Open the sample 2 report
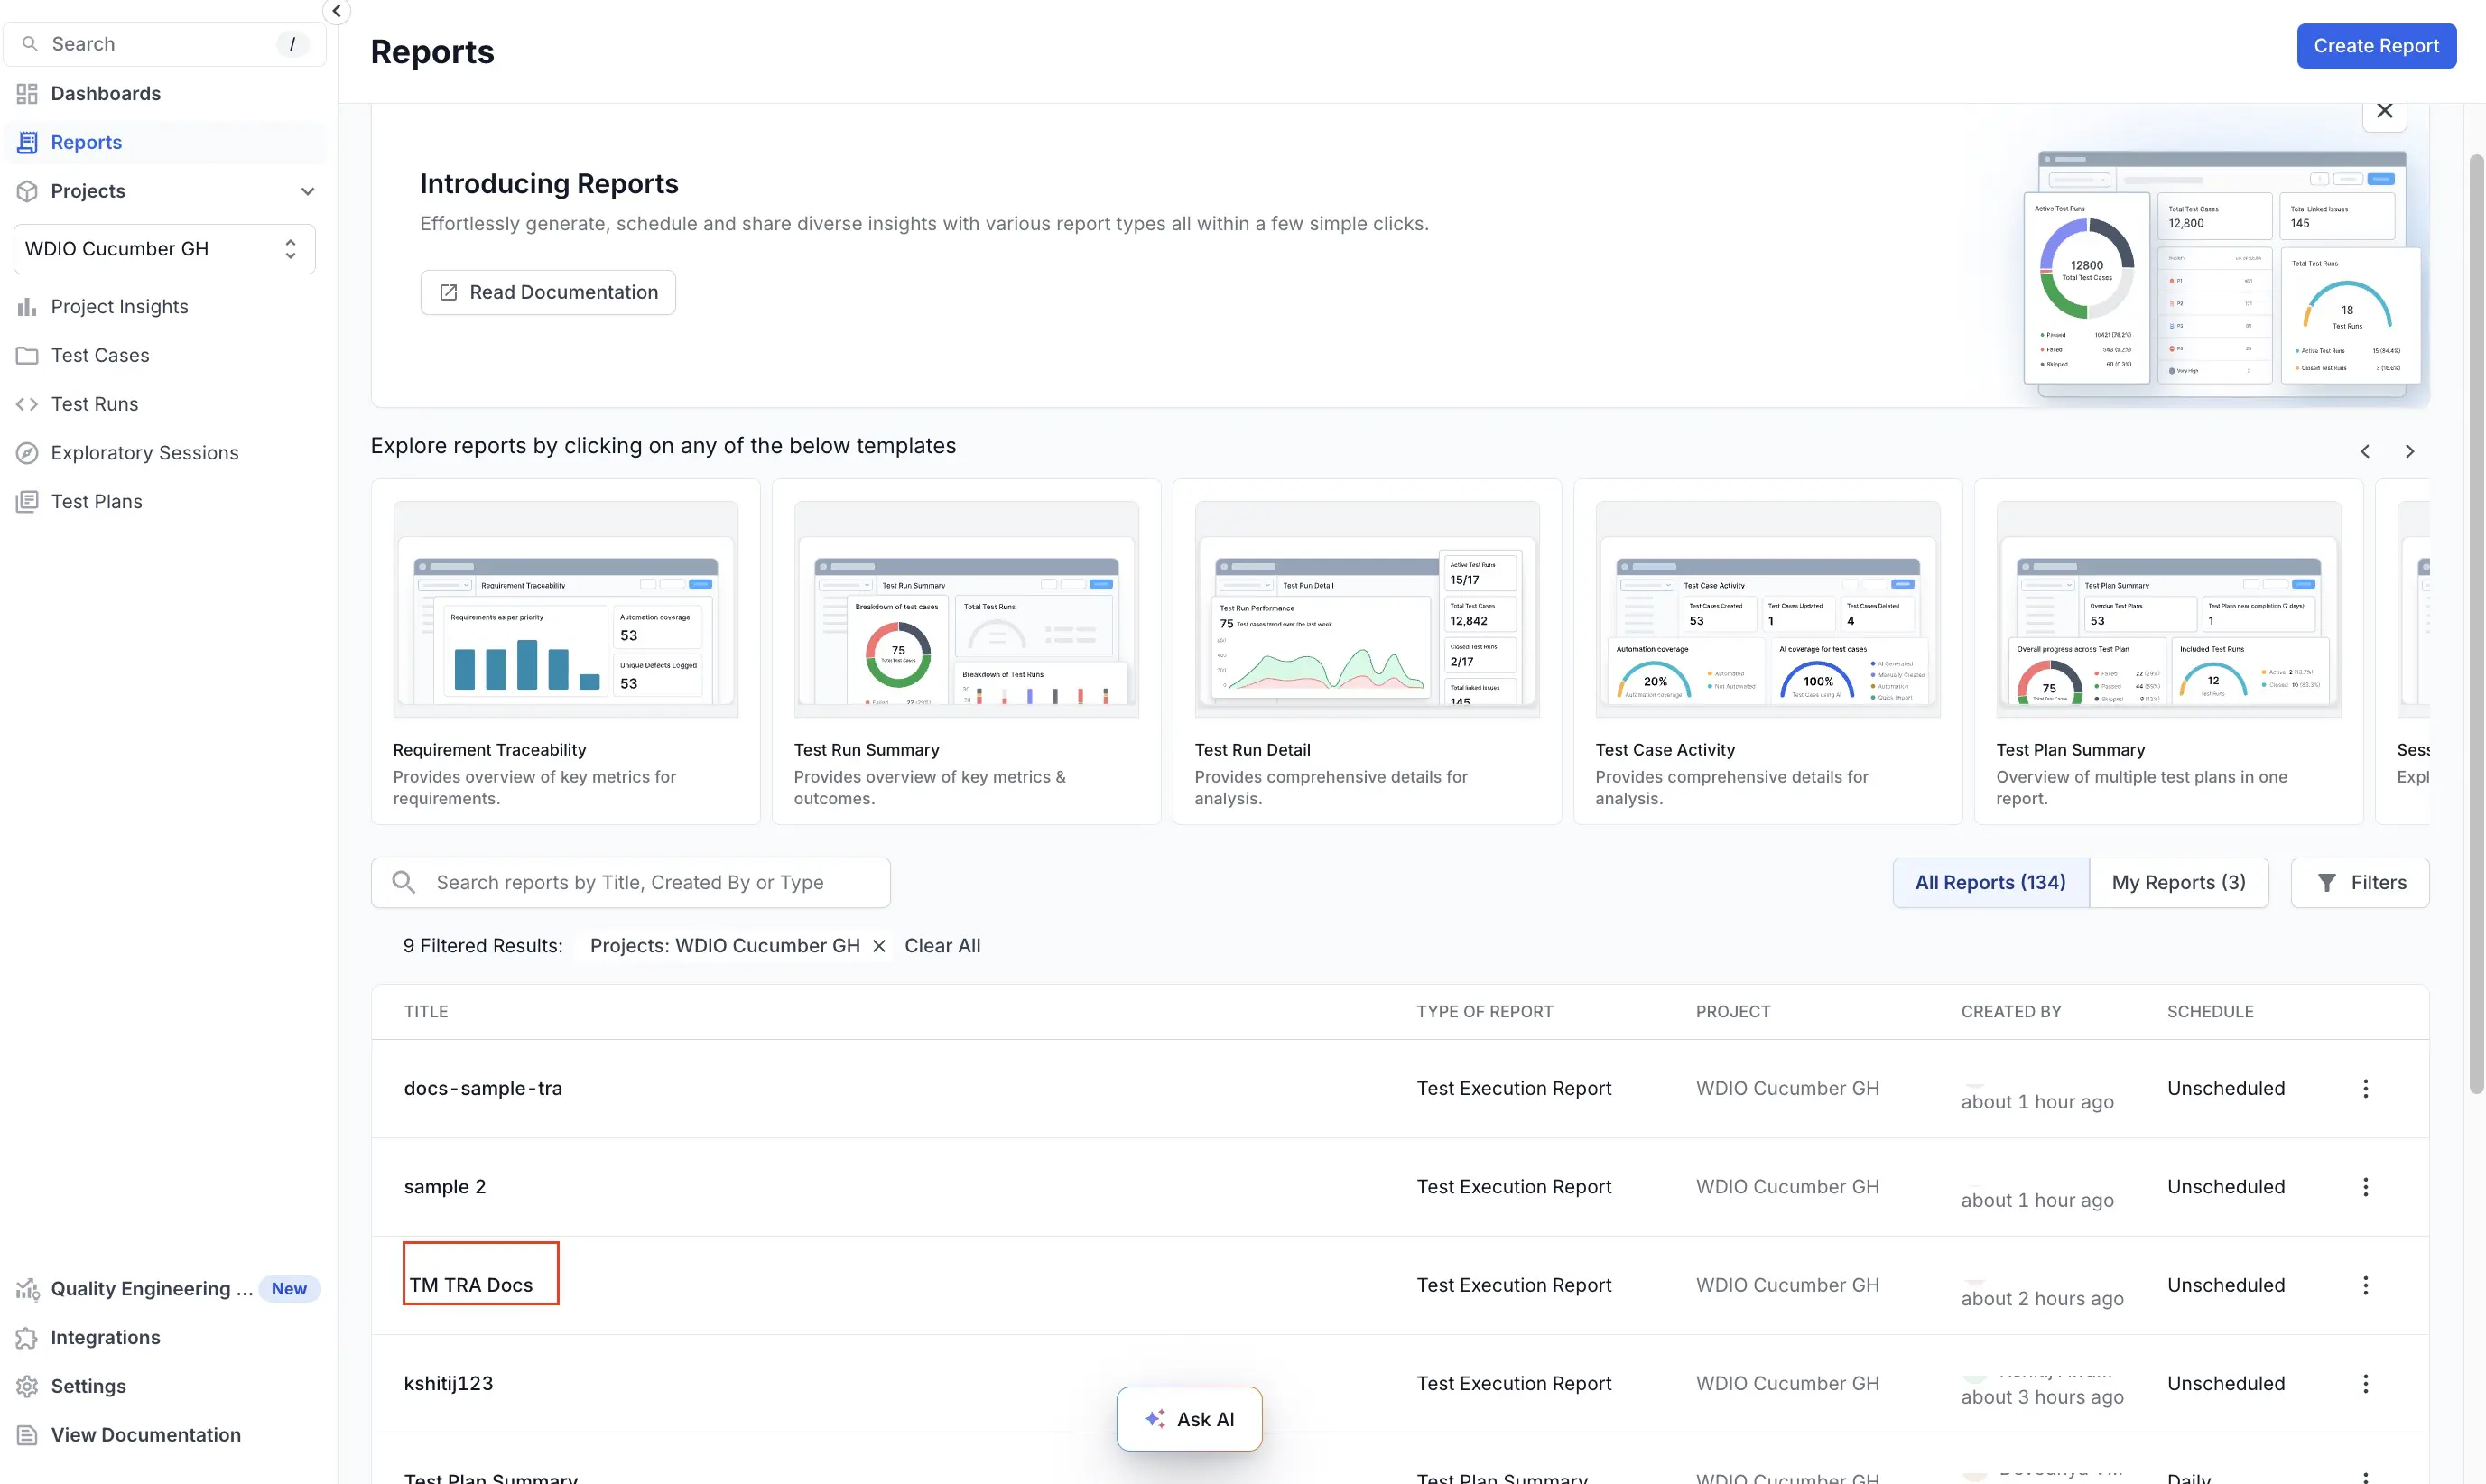The width and height of the screenshot is (2486, 1484). click(x=445, y=1187)
